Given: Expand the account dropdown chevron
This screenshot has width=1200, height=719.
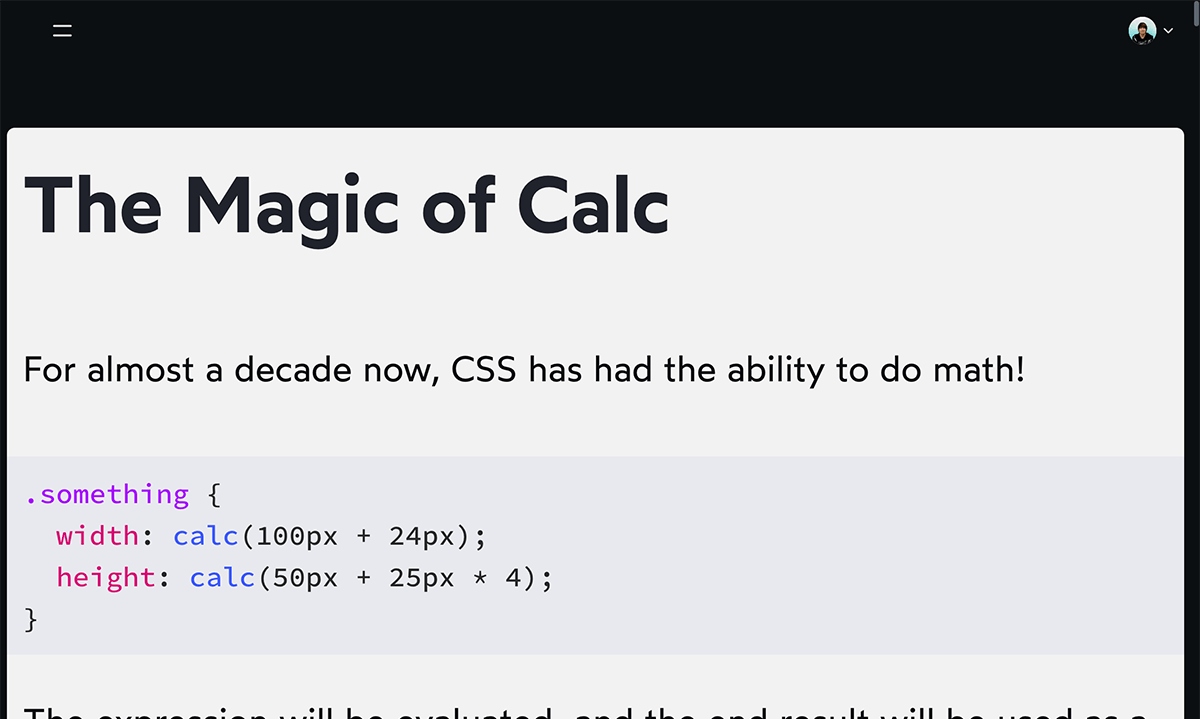Looking at the screenshot, I should coord(1168,31).
